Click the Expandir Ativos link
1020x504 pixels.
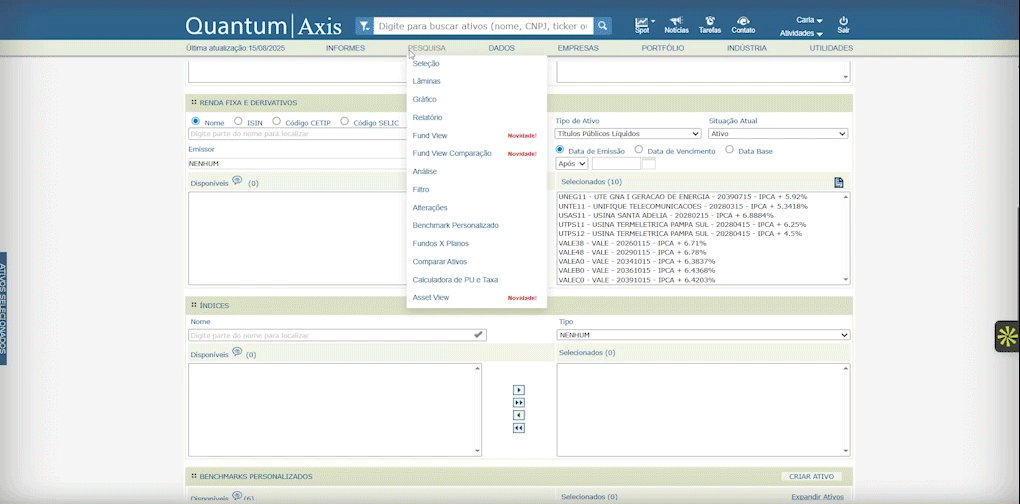pyautogui.click(x=818, y=497)
